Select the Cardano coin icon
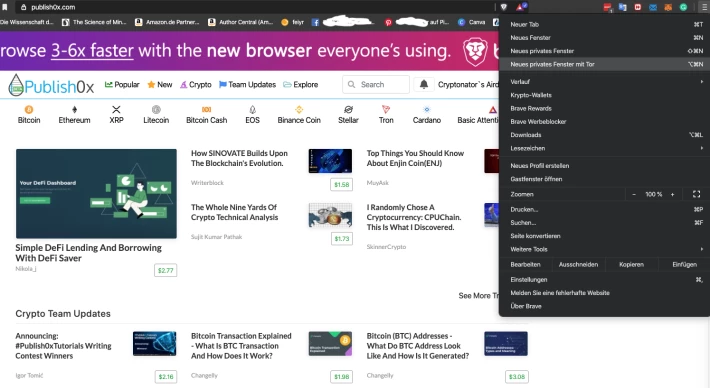 click(427, 110)
